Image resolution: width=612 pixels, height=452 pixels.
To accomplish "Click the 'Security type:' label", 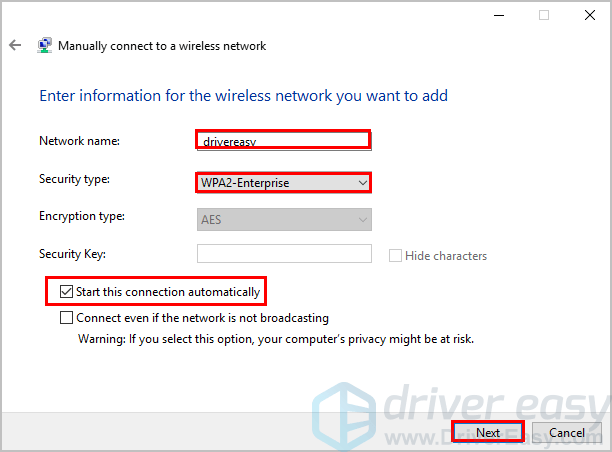I will [75, 179].
